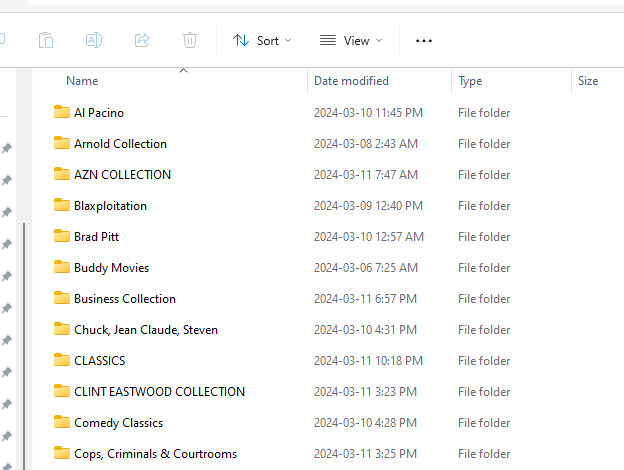Click the sort arrow above the Name column
The image size is (624, 470).
pyautogui.click(x=183, y=70)
